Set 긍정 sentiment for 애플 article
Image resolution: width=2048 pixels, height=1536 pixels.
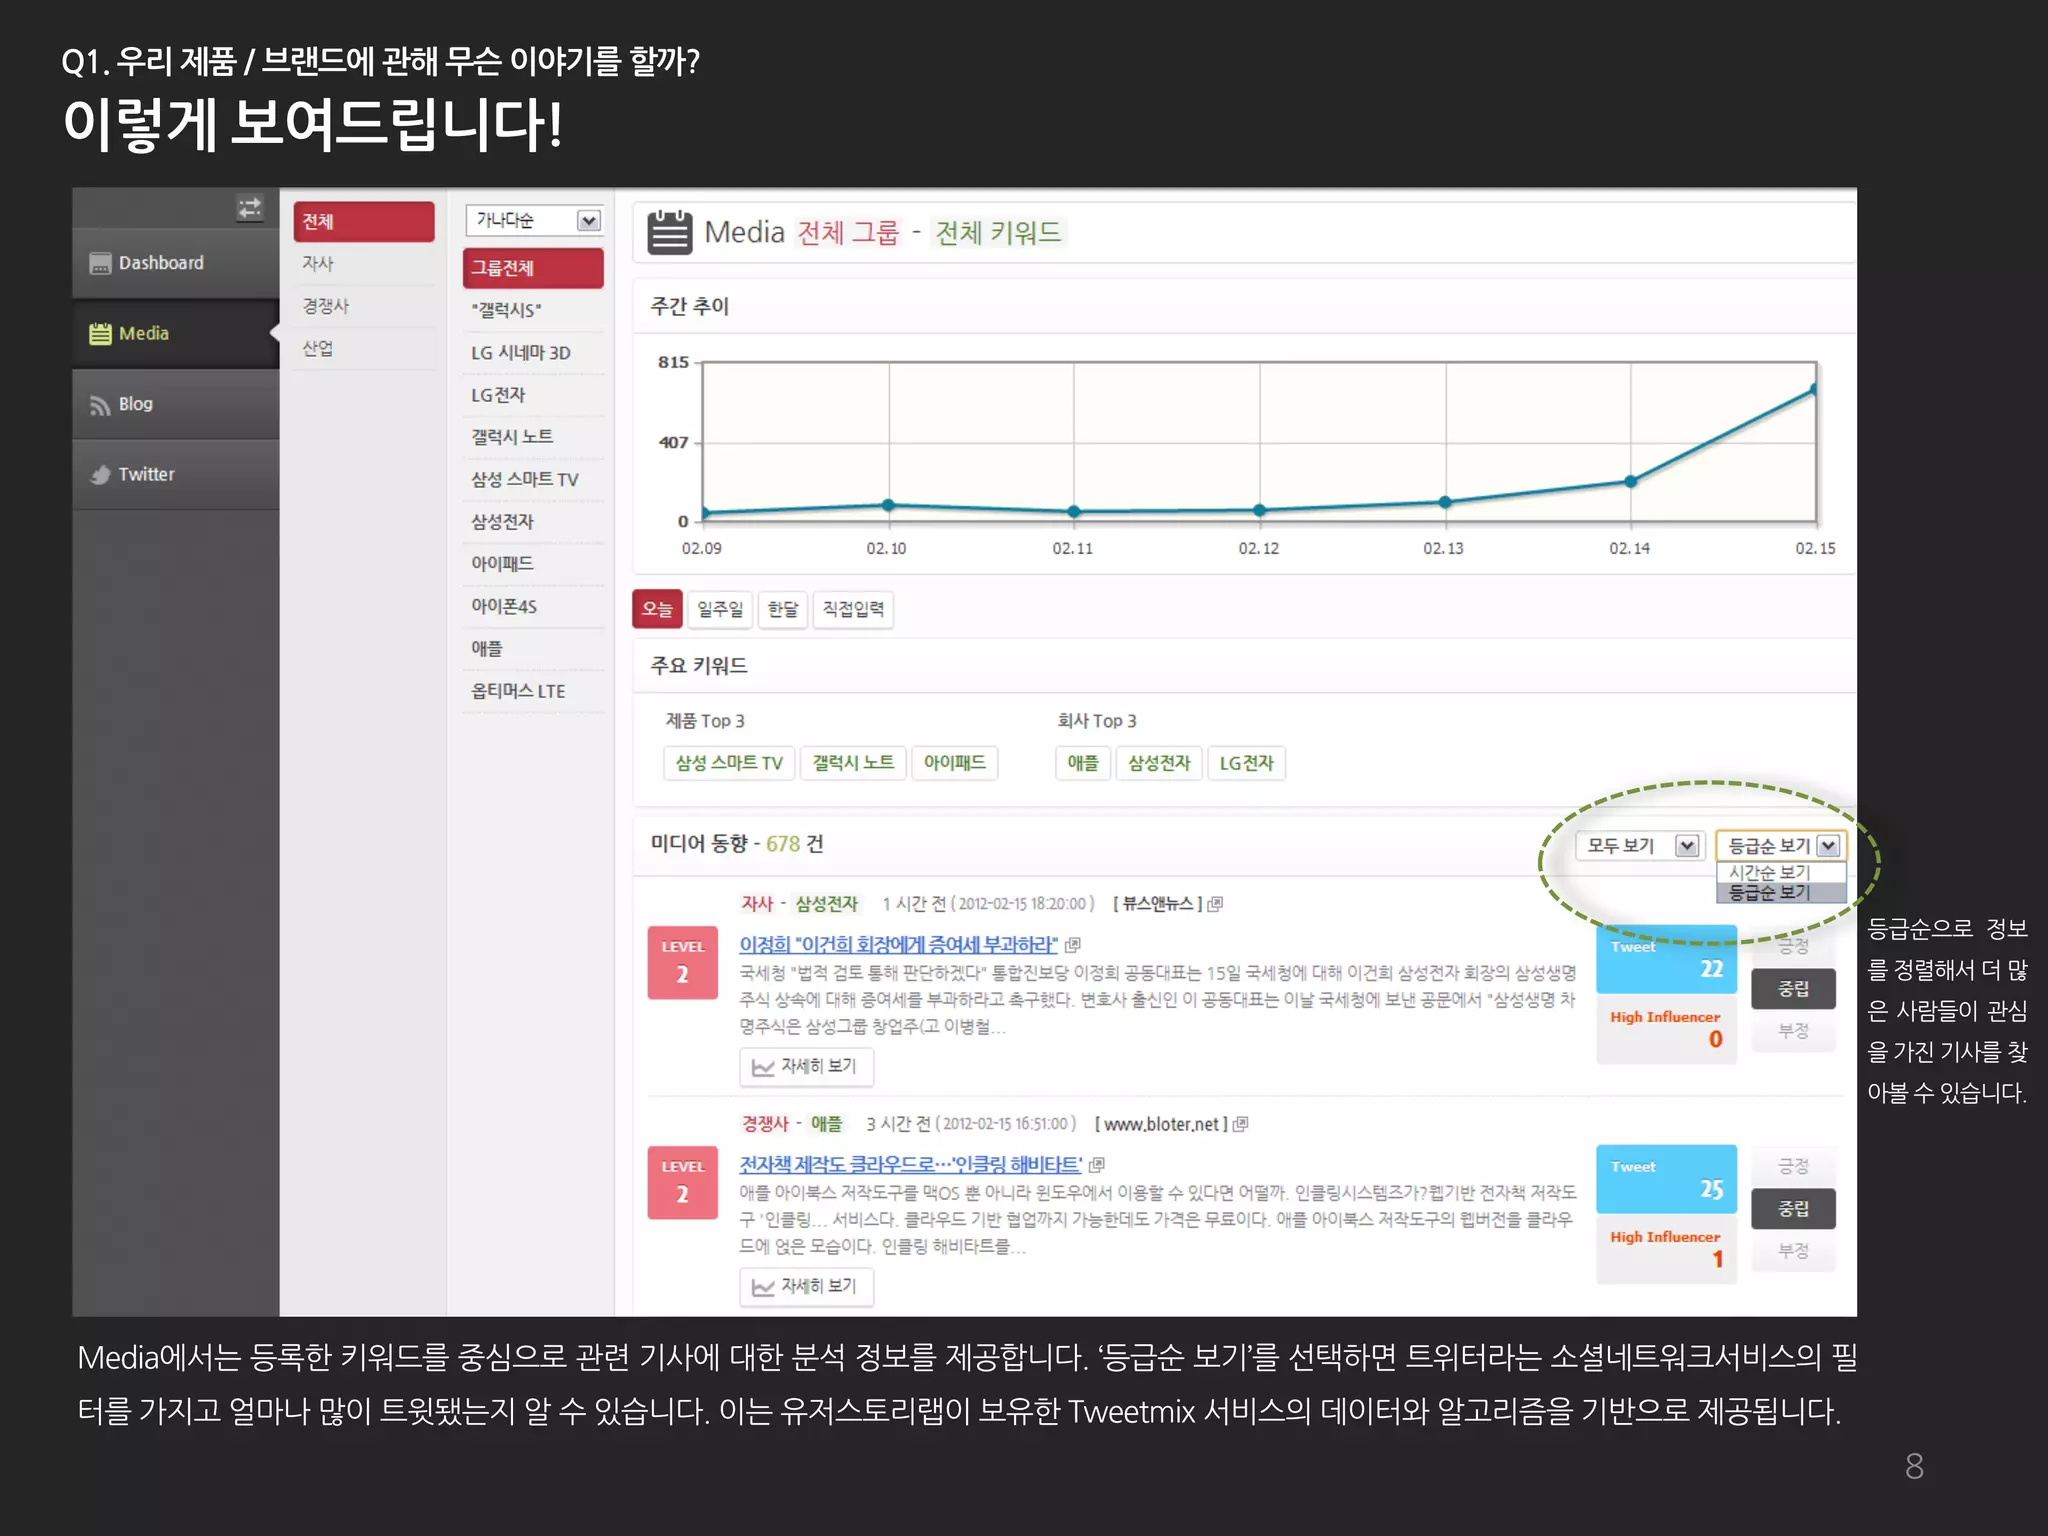pyautogui.click(x=1793, y=1167)
